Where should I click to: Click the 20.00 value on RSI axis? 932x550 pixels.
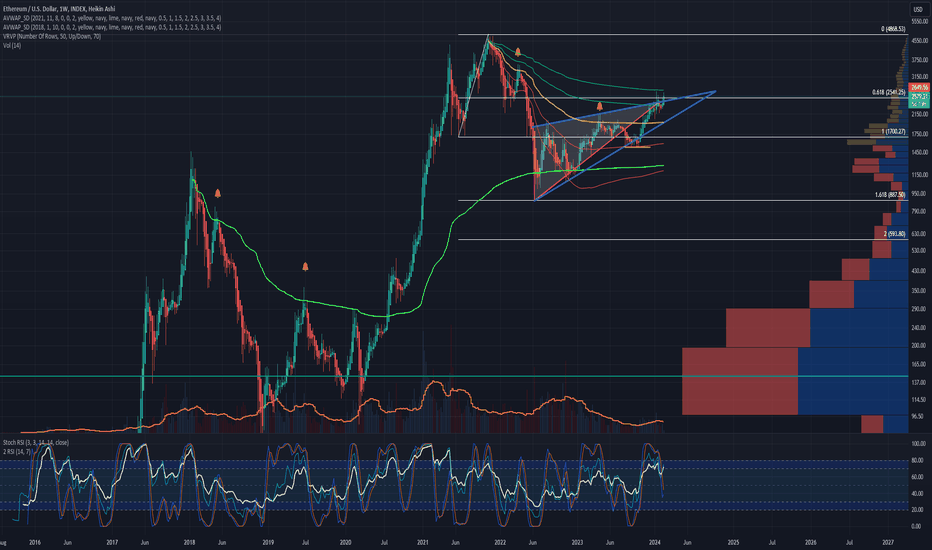[919, 510]
